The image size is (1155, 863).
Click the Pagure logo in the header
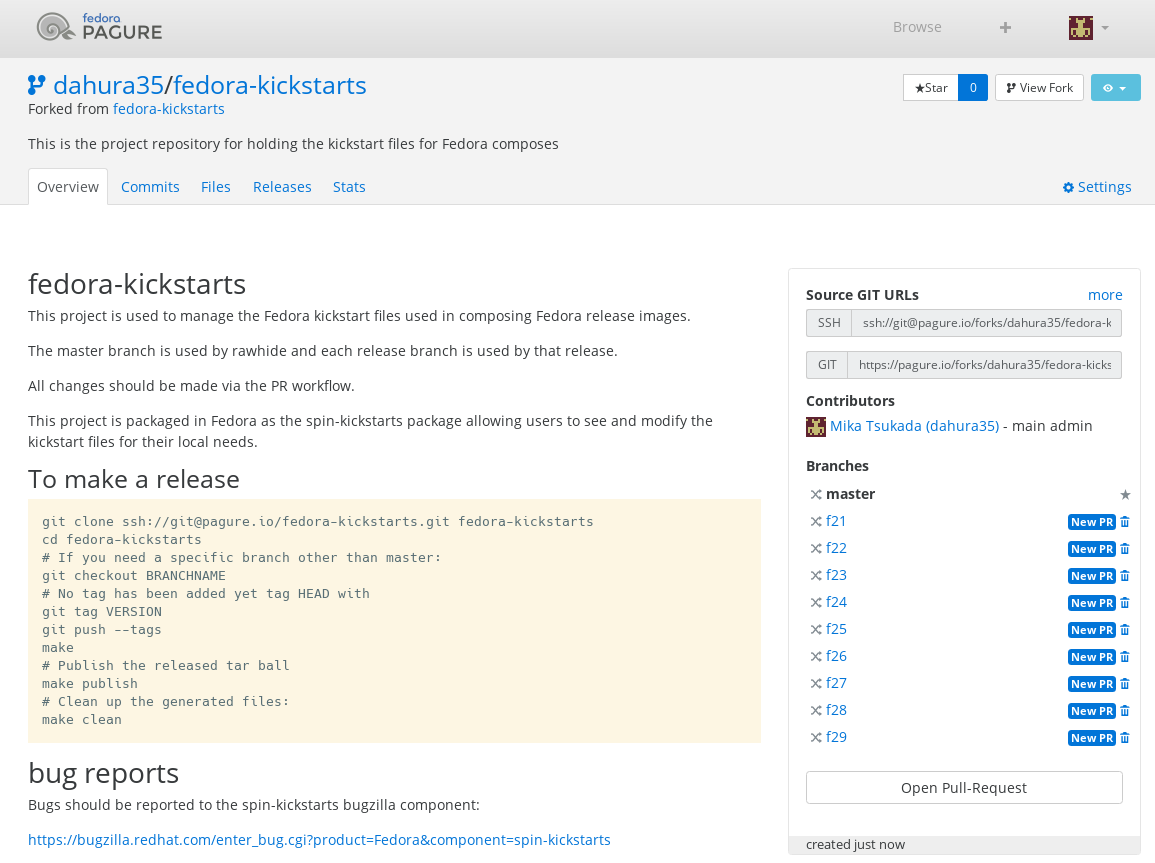pyautogui.click(x=99, y=27)
